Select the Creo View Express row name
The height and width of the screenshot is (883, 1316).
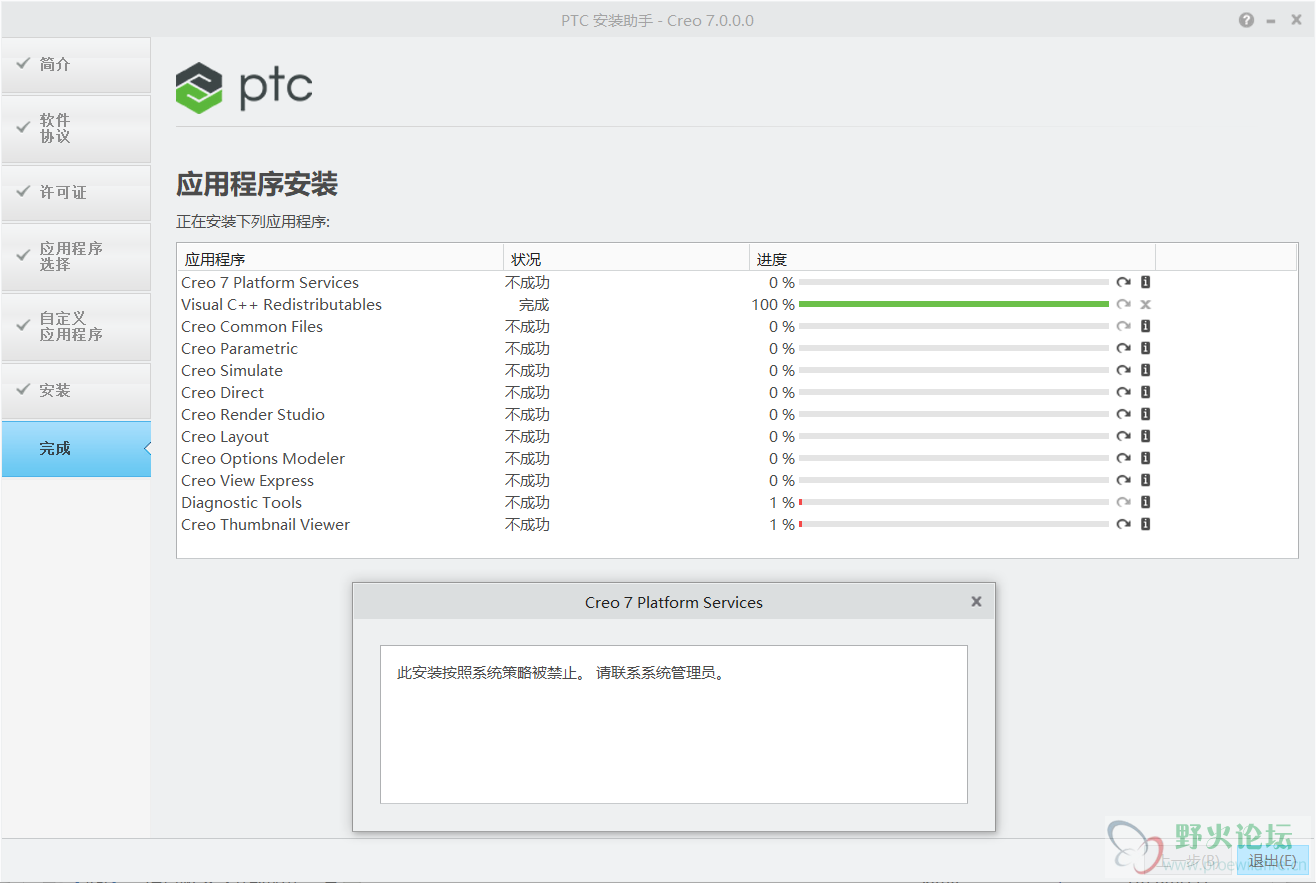pyautogui.click(x=247, y=481)
